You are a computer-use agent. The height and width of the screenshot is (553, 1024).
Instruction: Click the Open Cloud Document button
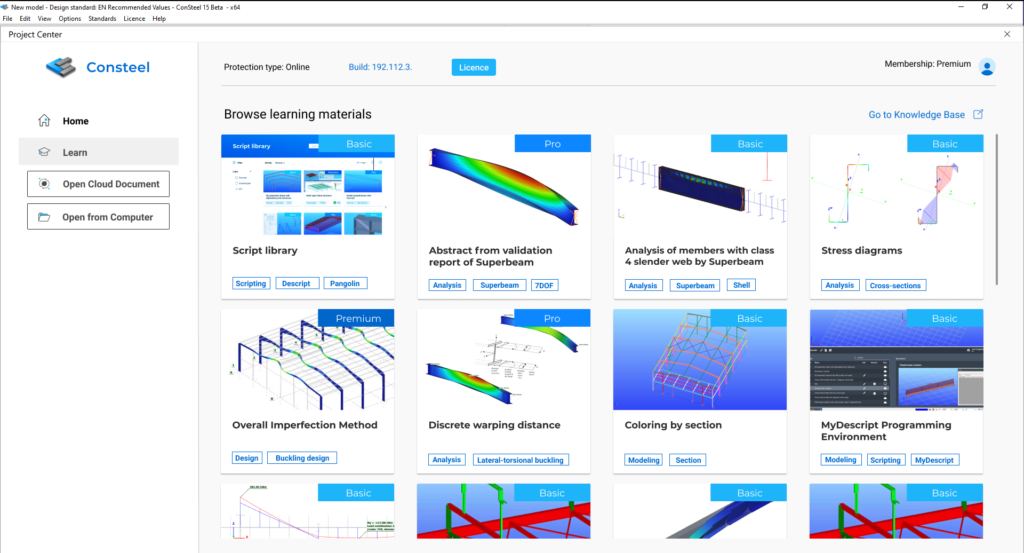point(98,184)
